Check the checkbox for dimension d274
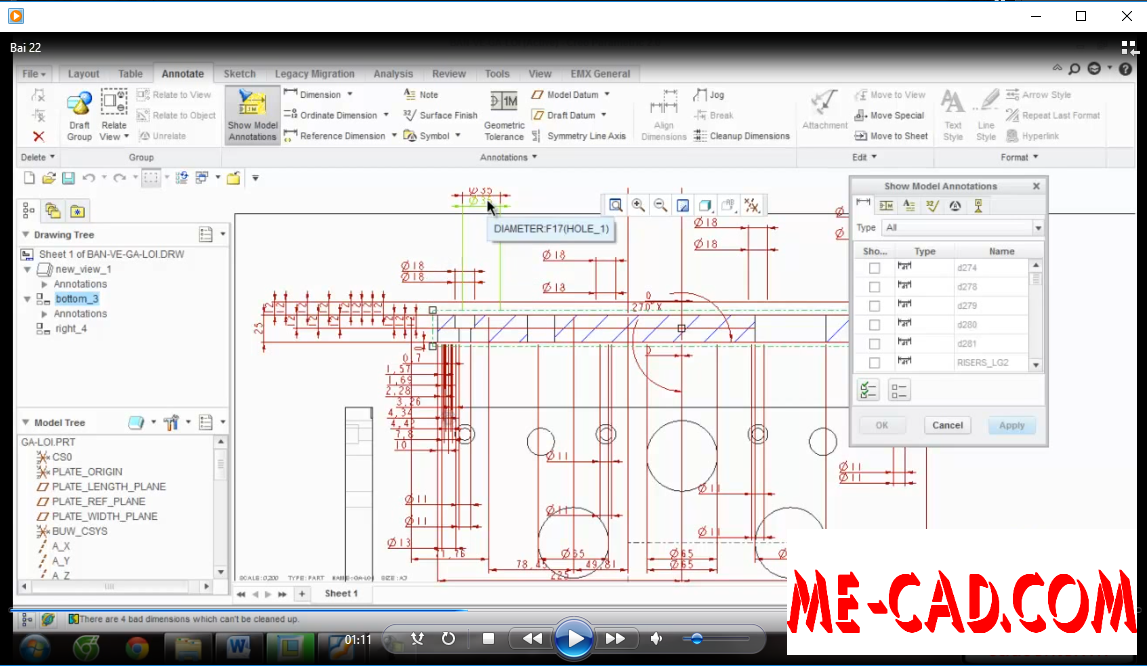This screenshot has width=1147, height=666. point(875,267)
